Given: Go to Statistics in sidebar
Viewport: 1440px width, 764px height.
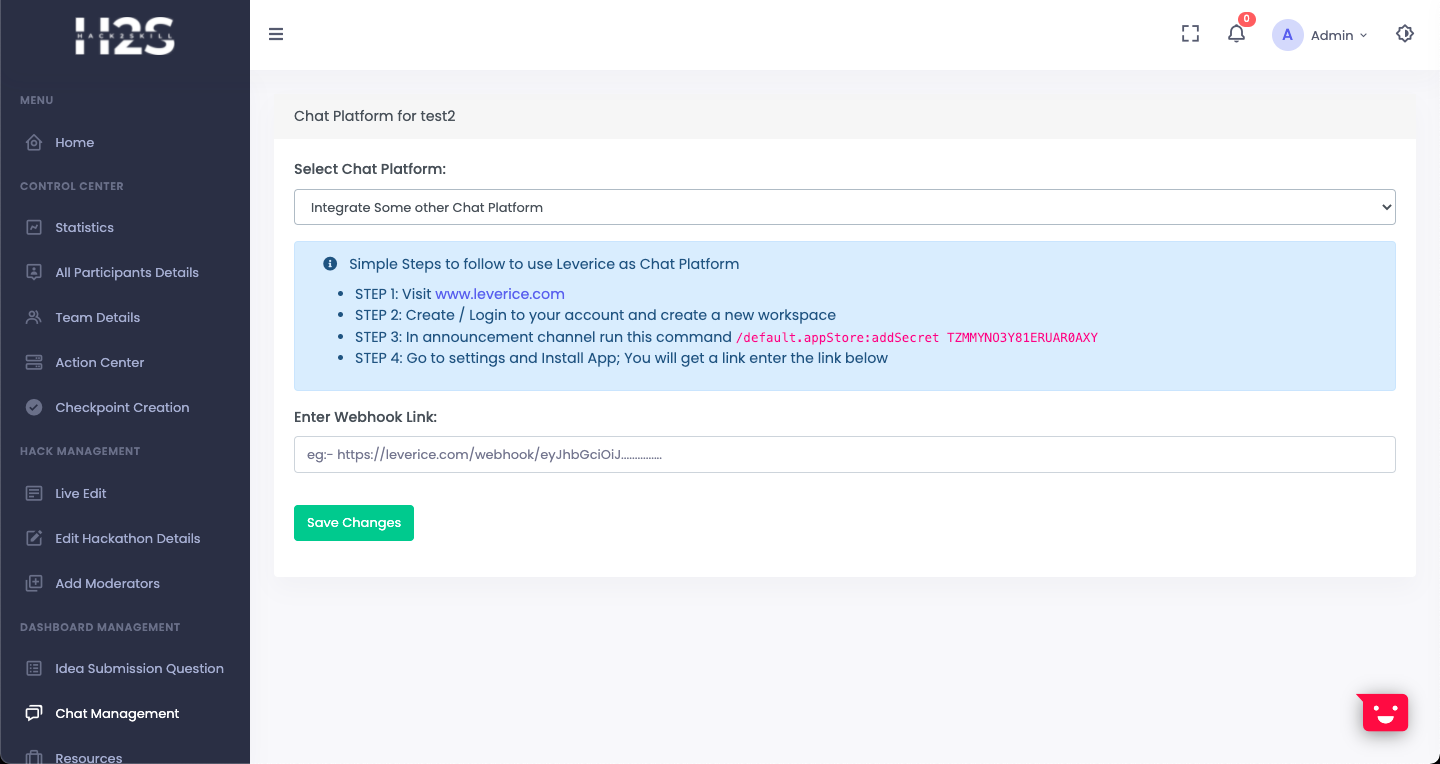Looking at the screenshot, I should point(84,227).
